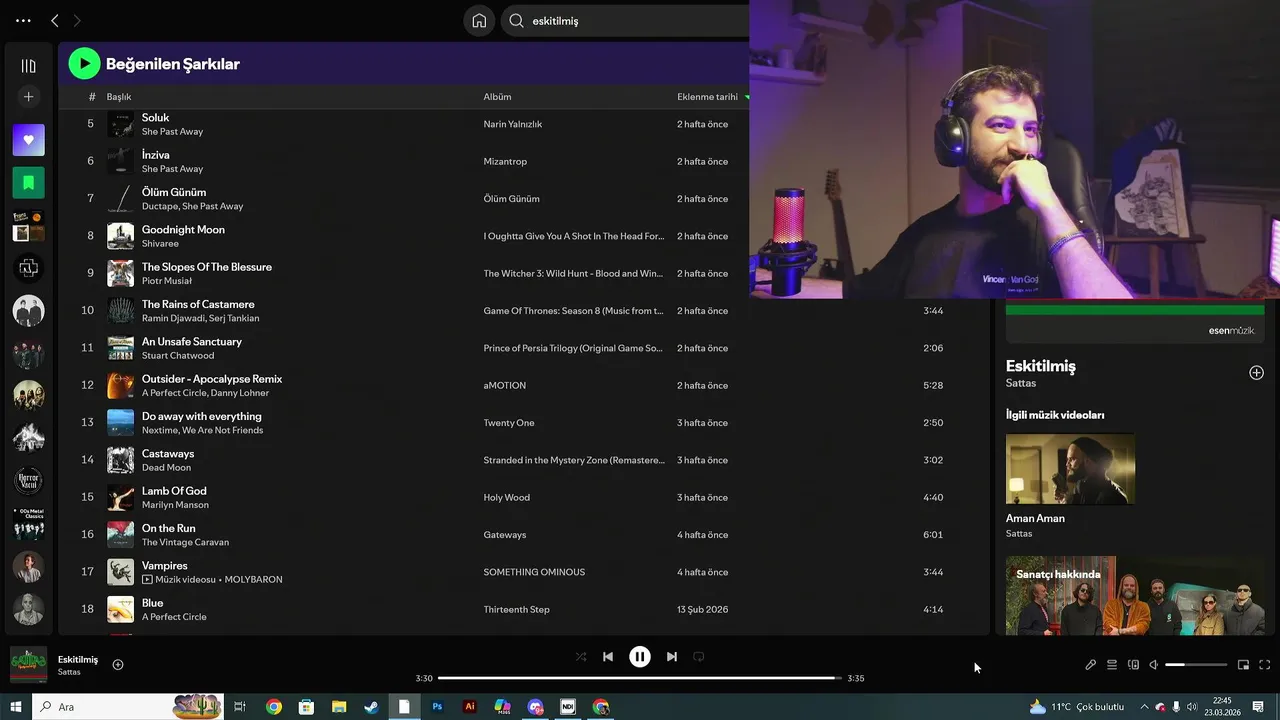The width and height of the screenshot is (1280, 720).
Task: Navigate back with the left arrow
Action: coord(55,20)
